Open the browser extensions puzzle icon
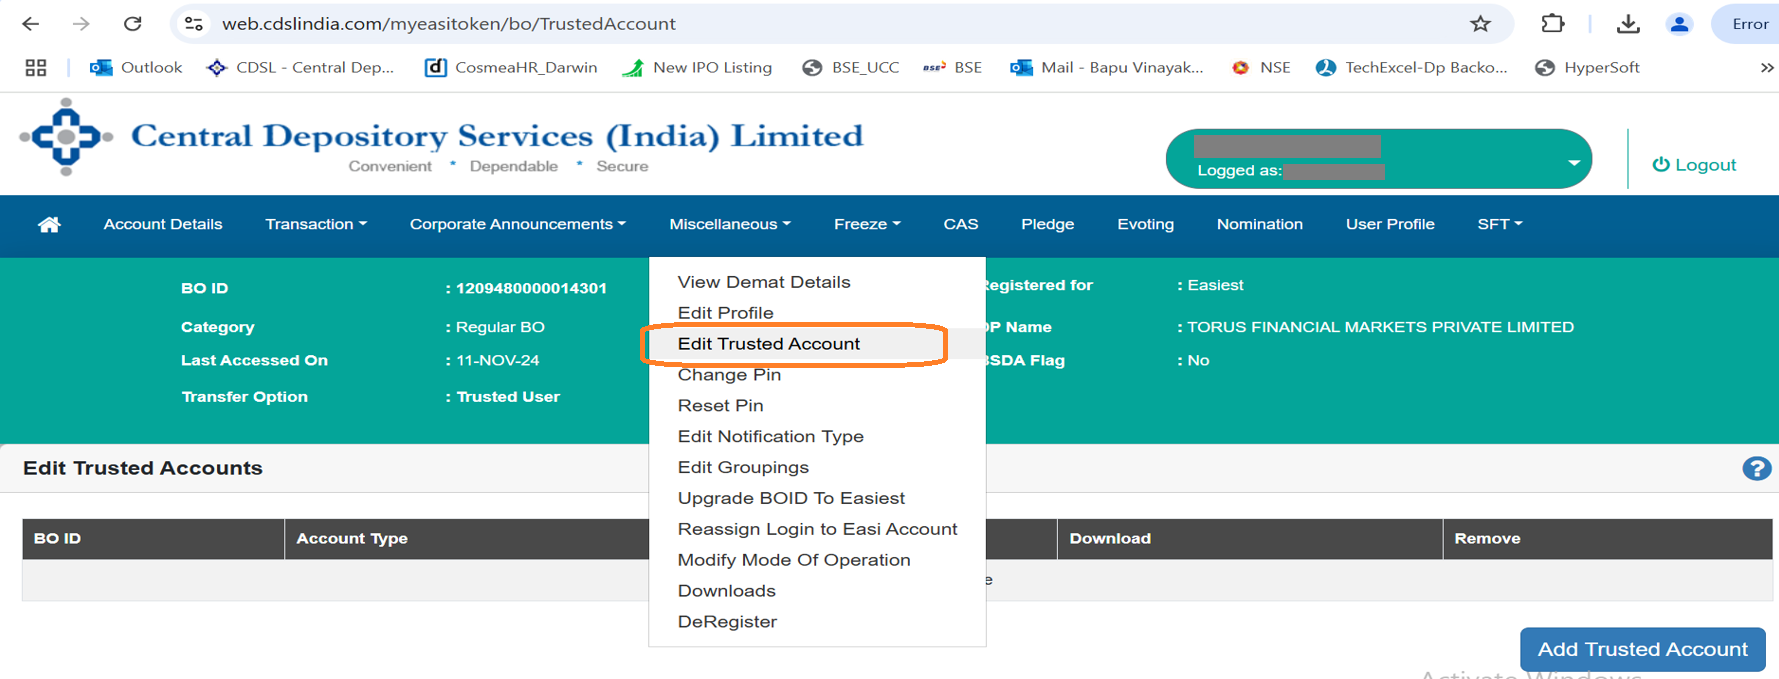The height and width of the screenshot is (679, 1779). coord(1552,24)
